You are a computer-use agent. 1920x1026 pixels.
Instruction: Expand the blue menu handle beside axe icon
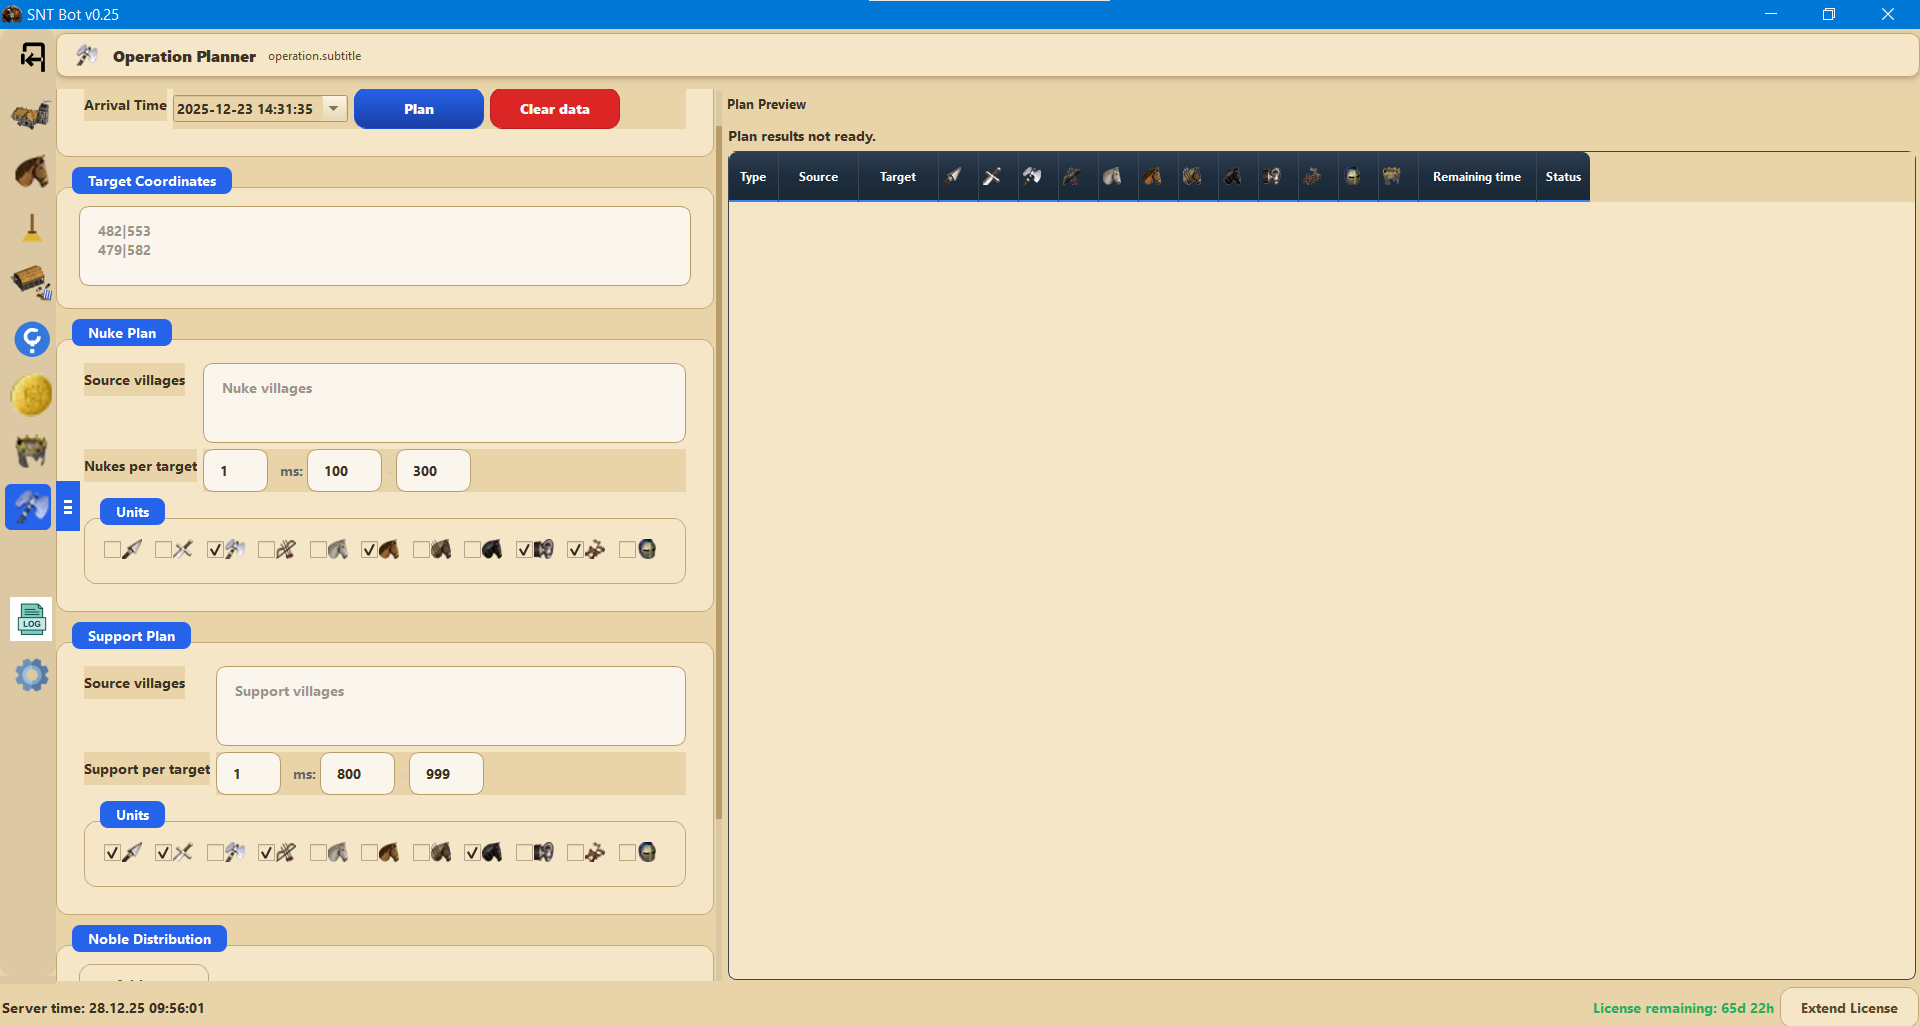[68, 507]
